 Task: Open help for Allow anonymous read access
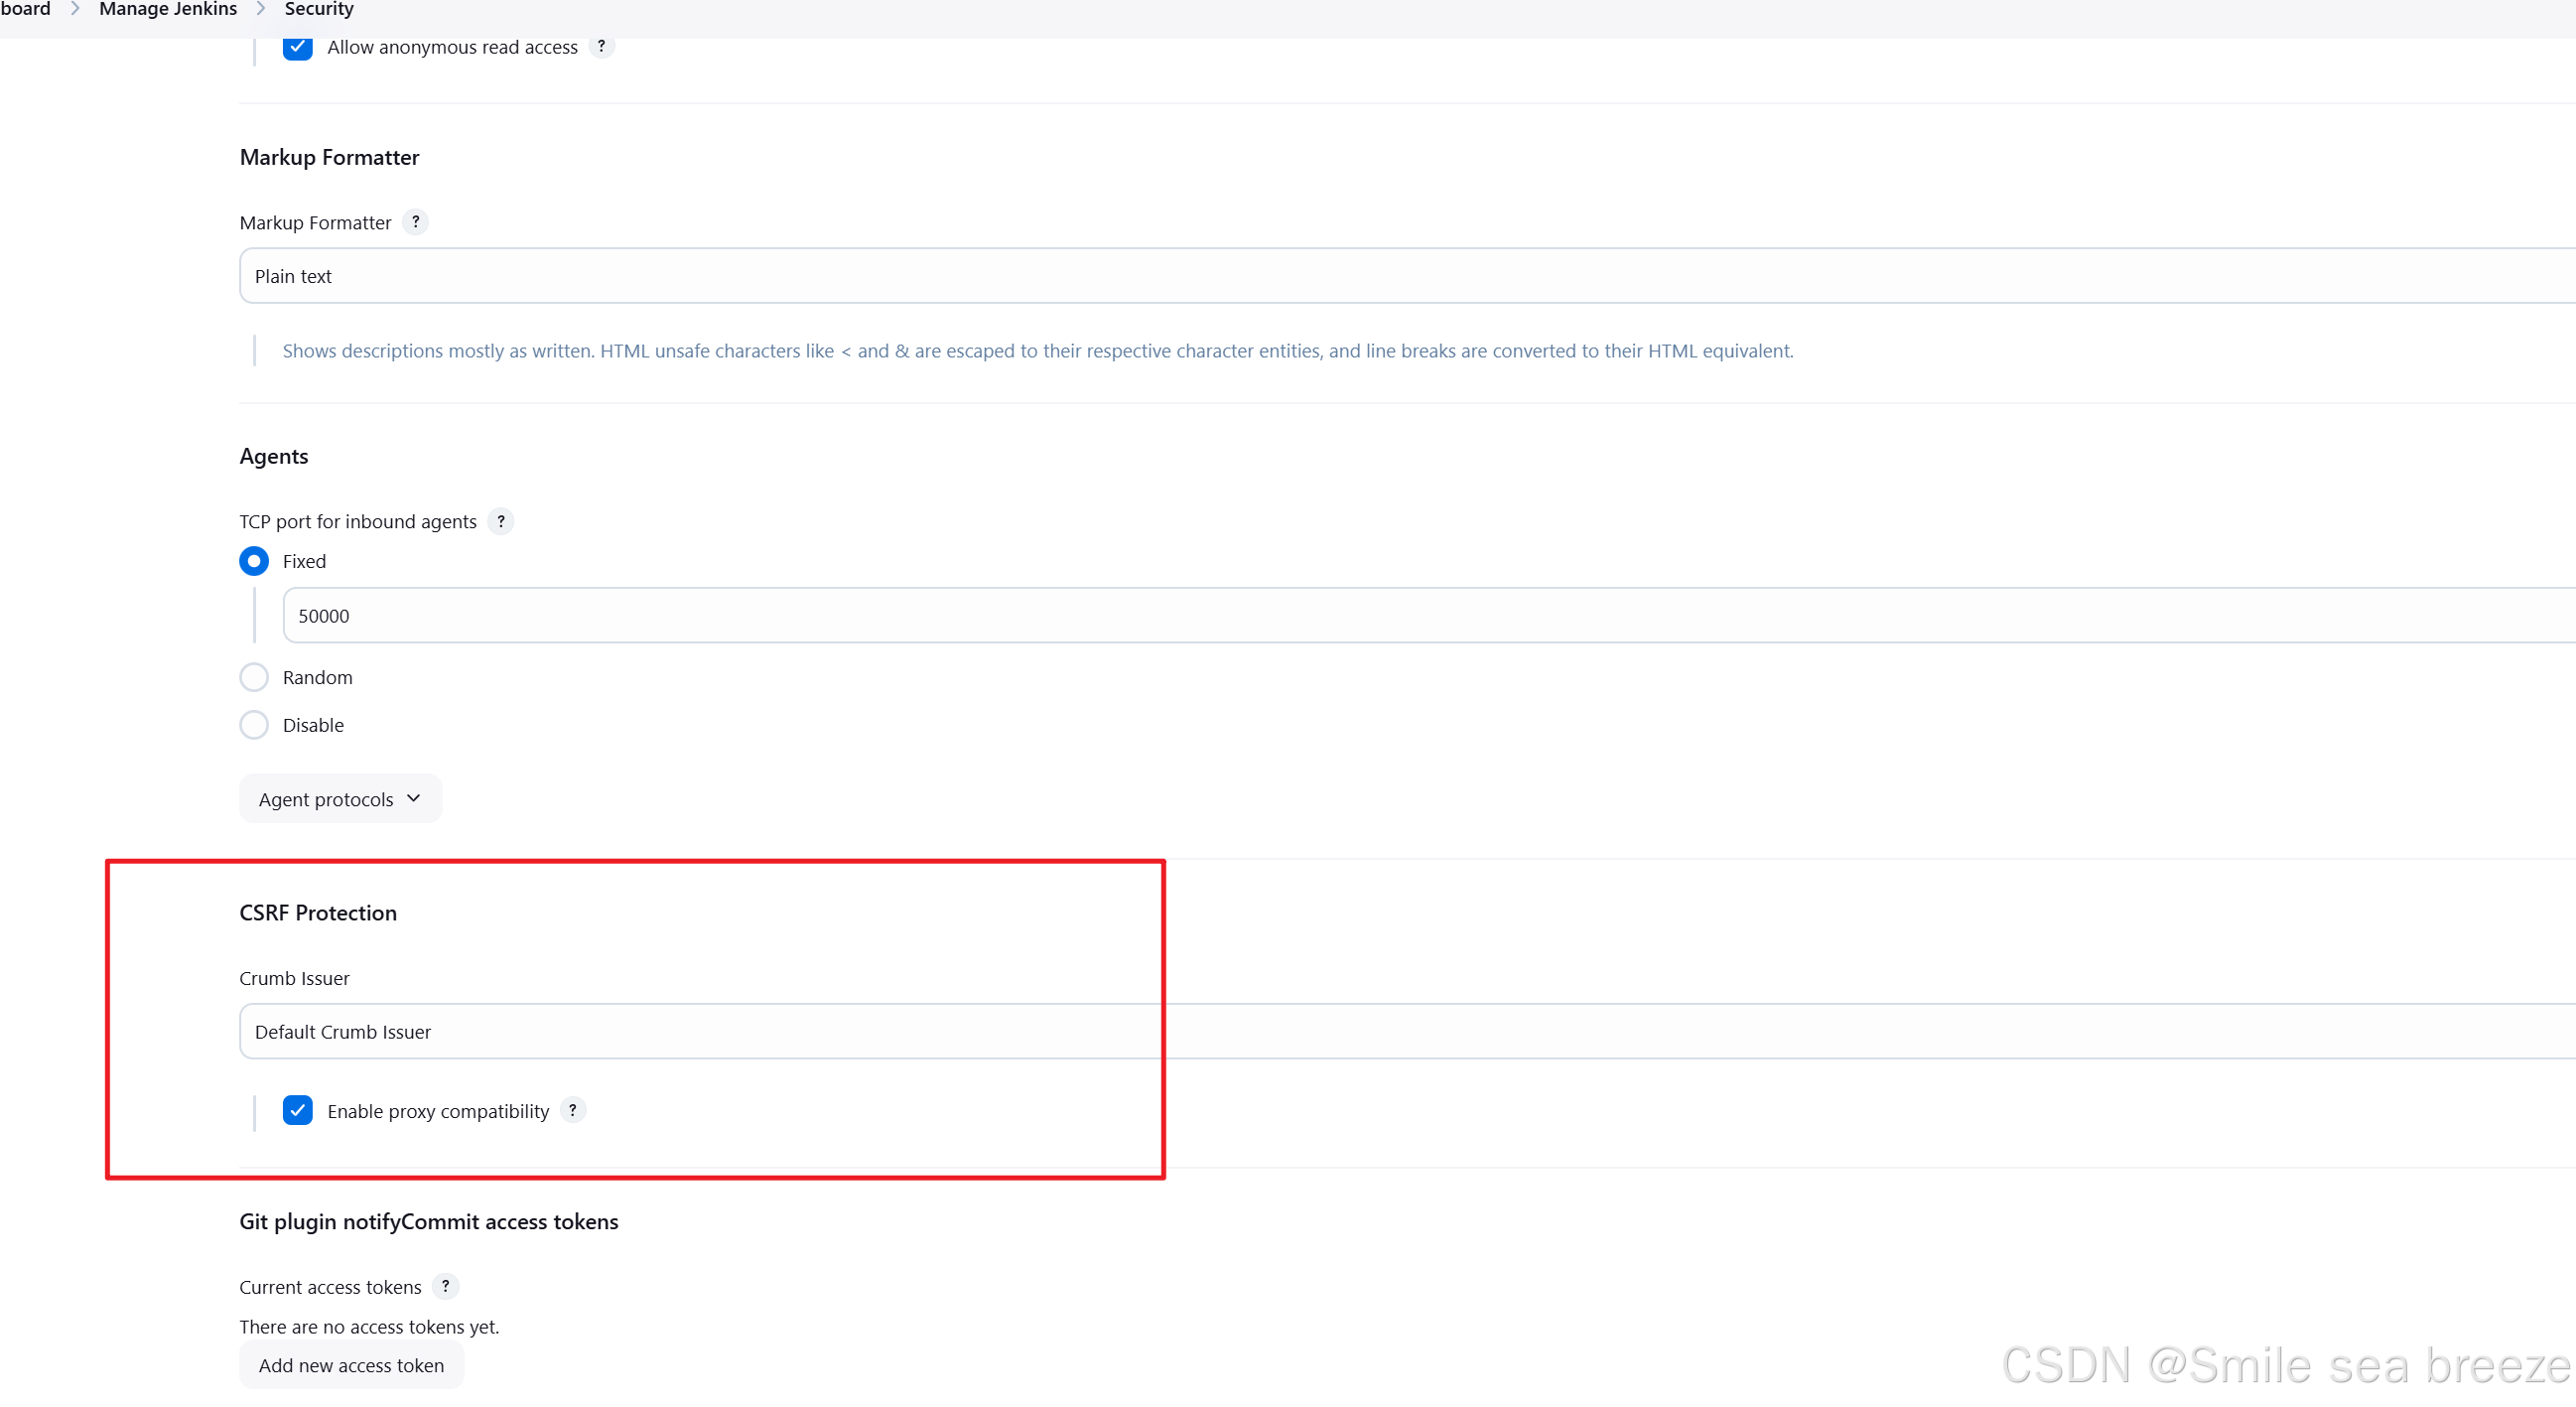pos(601,46)
